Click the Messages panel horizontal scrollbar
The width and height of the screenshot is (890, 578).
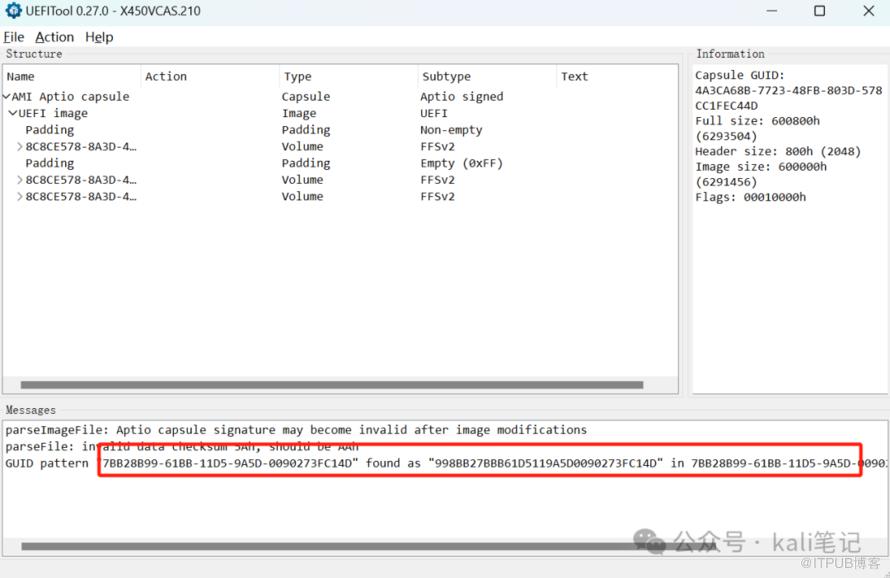click(x=330, y=547)
